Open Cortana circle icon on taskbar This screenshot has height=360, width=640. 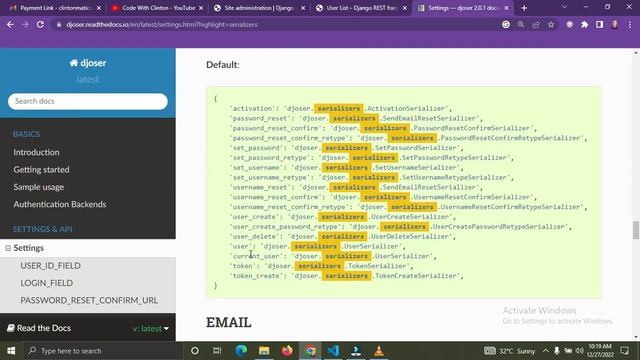coord(195,351)
